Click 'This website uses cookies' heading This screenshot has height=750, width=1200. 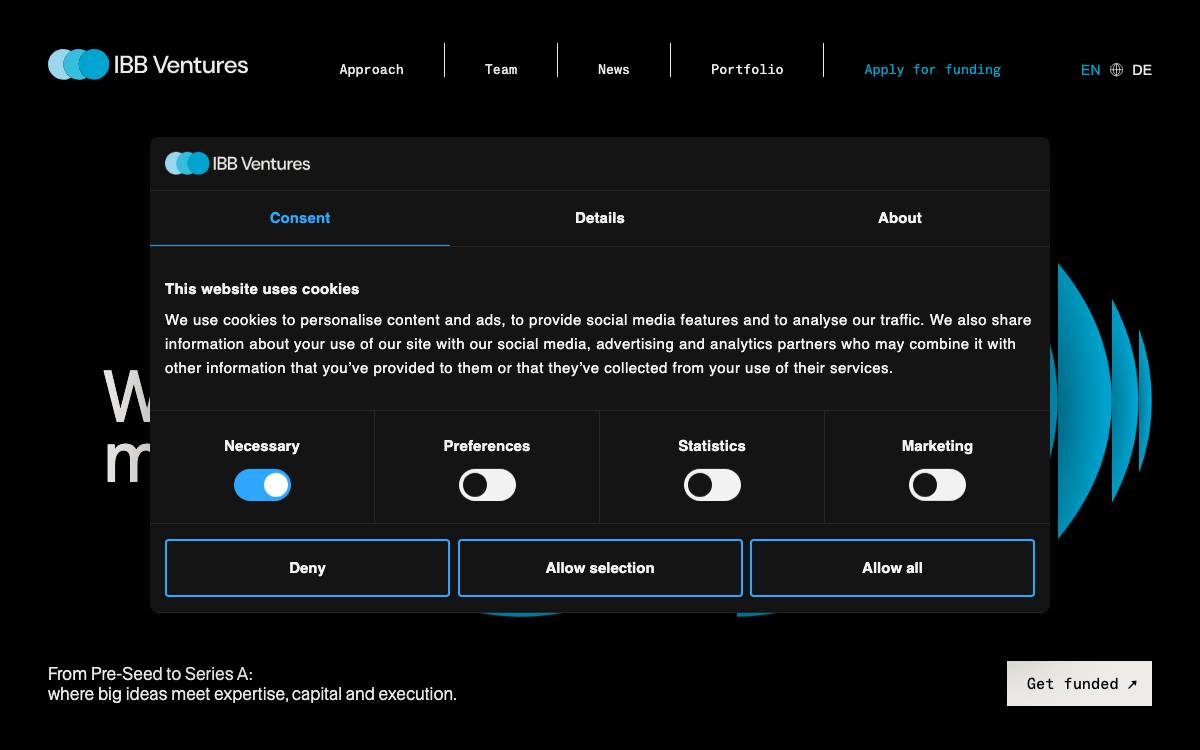[x=262, y=289]
